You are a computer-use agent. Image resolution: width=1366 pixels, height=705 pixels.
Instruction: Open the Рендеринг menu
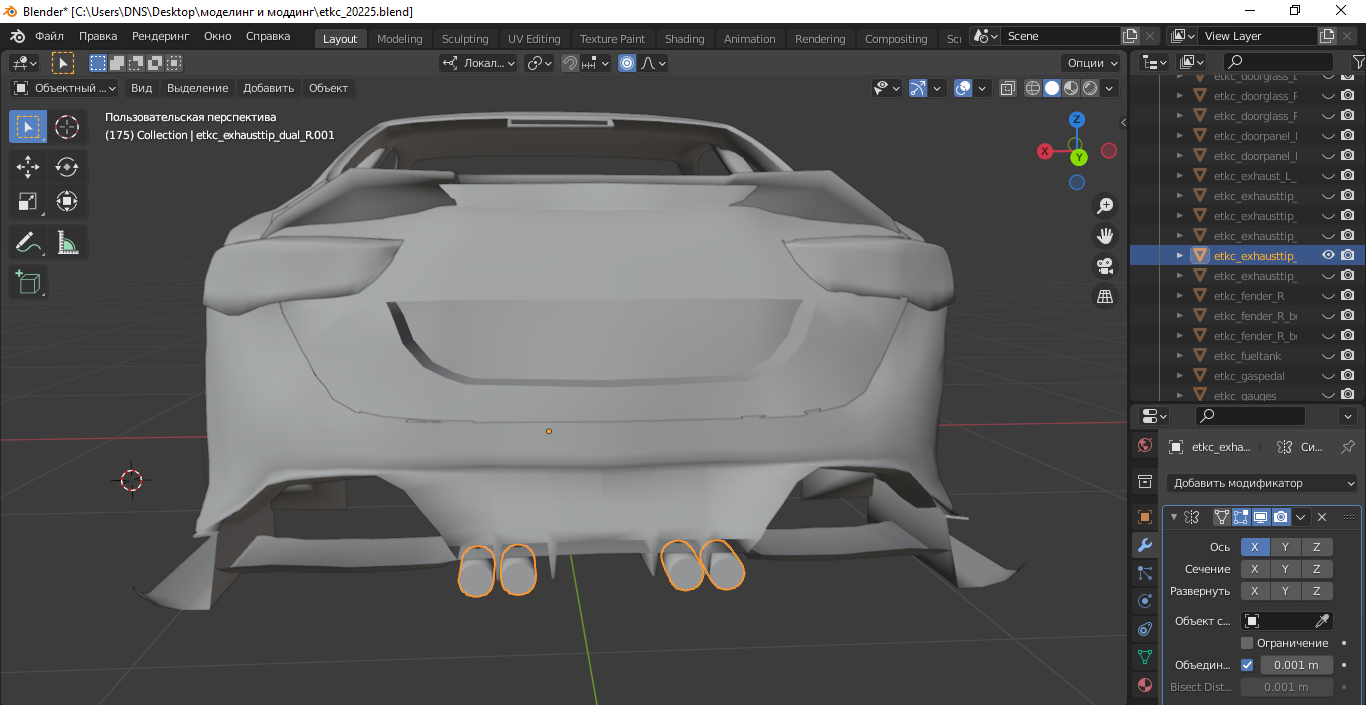(160, 36)
